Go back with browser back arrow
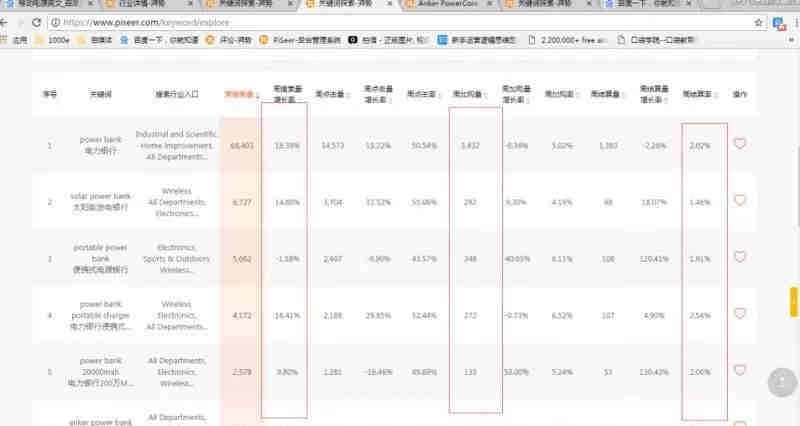 4,22
